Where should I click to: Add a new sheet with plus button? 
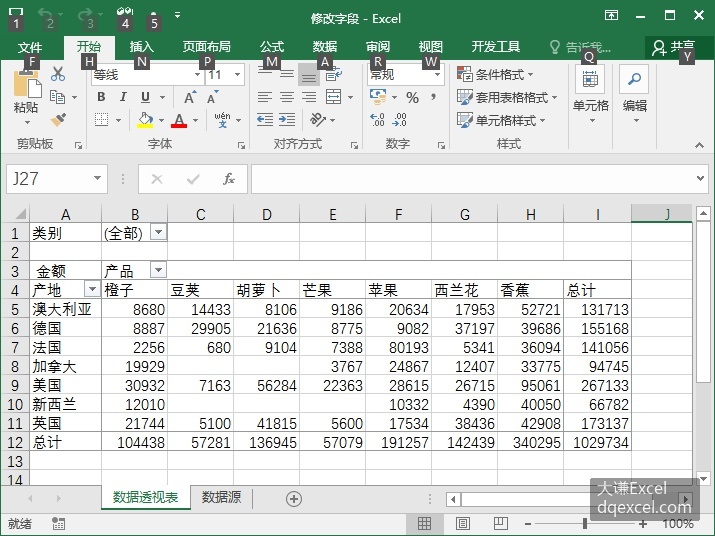294,499
